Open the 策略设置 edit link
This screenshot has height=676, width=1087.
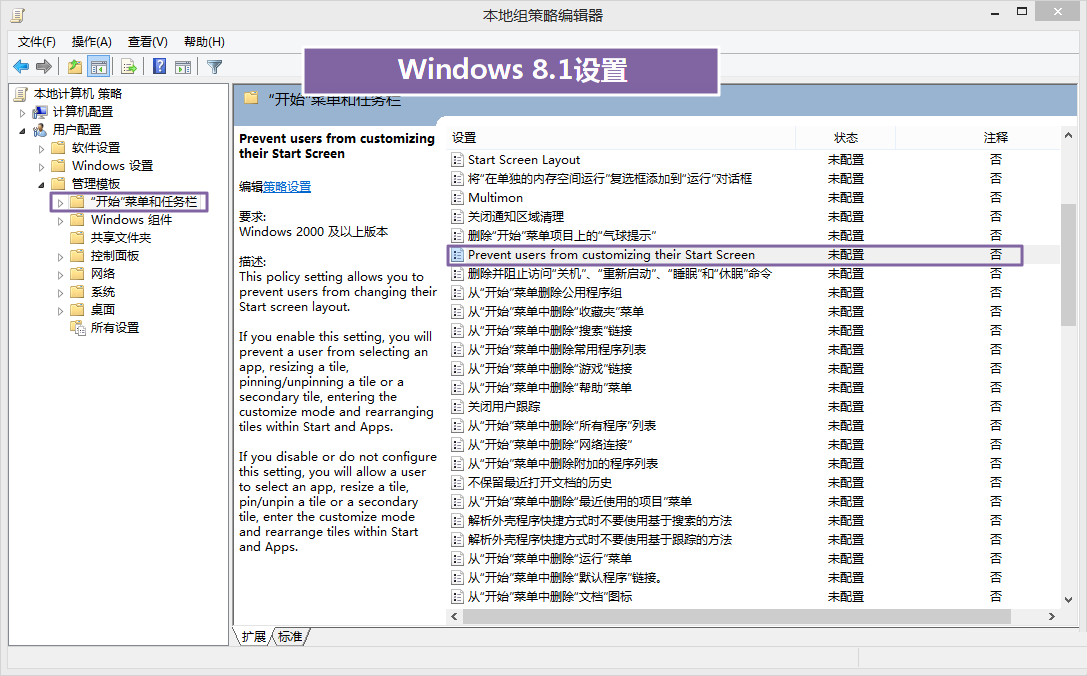[x=287, y=187]
